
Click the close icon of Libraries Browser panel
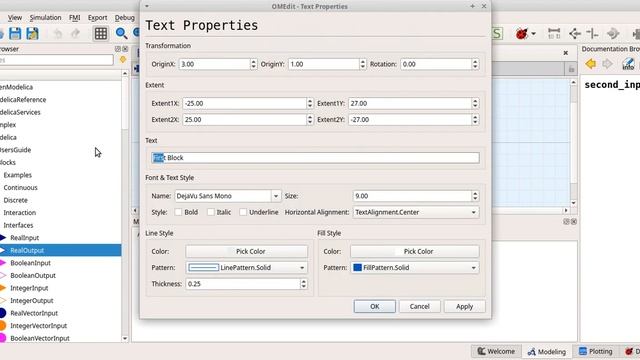125,49
